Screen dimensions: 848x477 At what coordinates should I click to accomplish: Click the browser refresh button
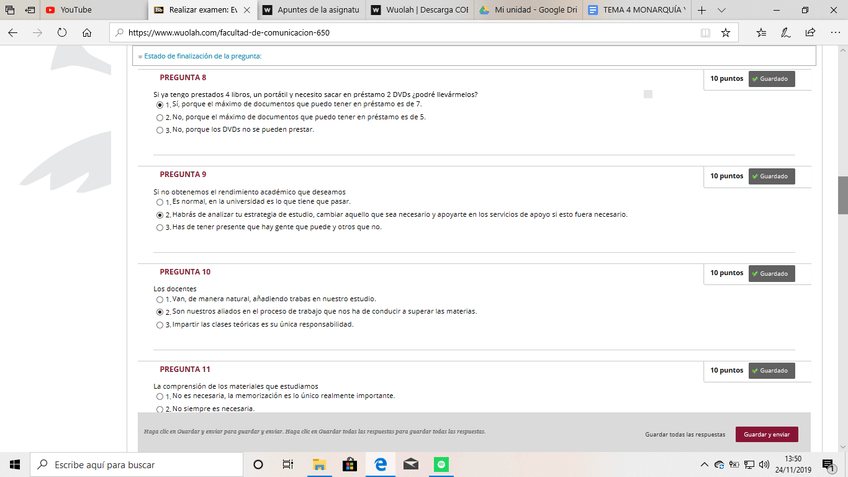[62, 32]
